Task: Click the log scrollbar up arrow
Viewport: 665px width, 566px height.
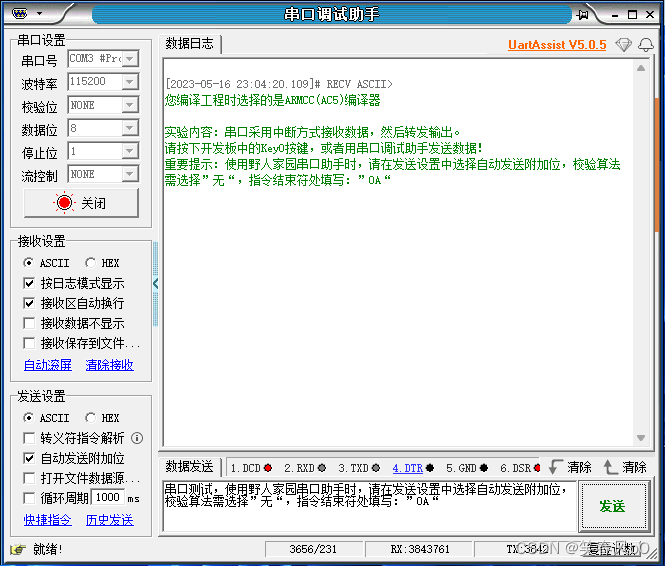Action: (641, 68)
